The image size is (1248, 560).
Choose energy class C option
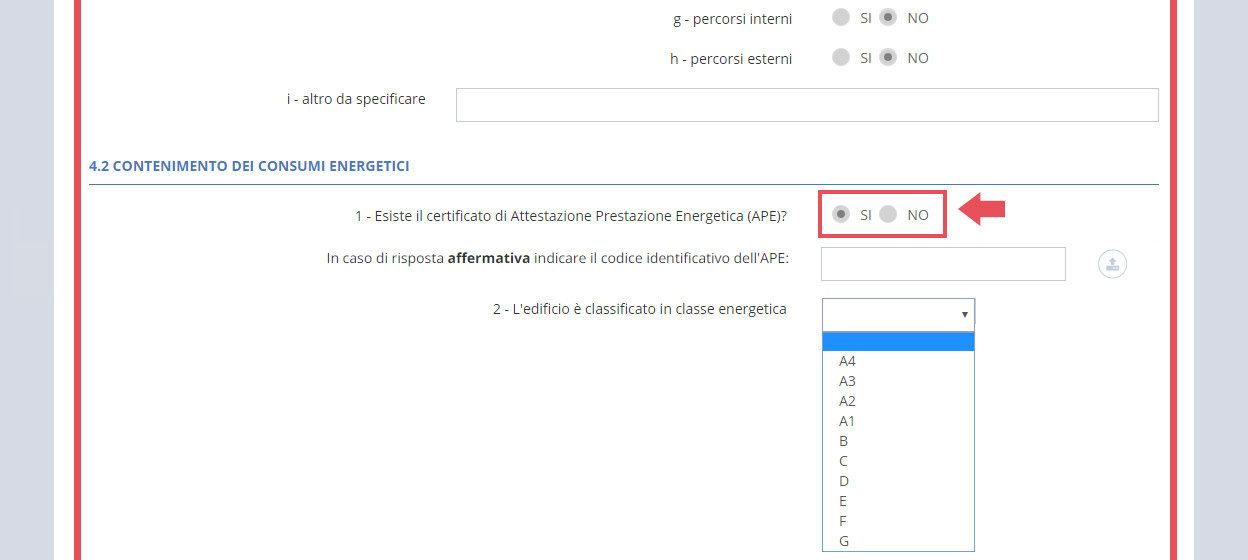pyautogui.click(x=845, y=461)
